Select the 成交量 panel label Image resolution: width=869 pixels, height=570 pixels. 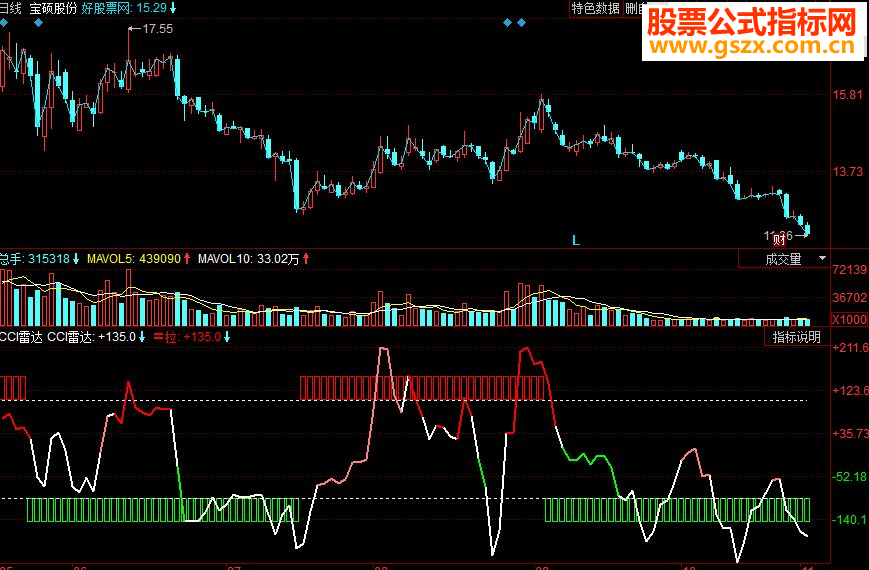[783, 259]
